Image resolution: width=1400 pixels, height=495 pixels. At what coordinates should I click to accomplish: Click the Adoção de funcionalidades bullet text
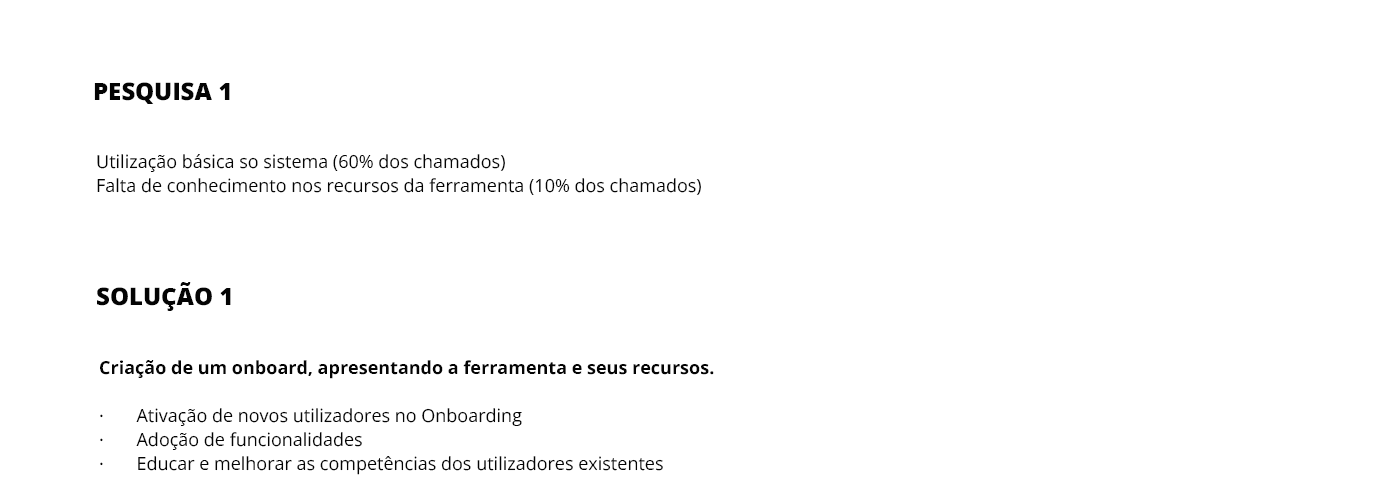(x=249, y=440)
